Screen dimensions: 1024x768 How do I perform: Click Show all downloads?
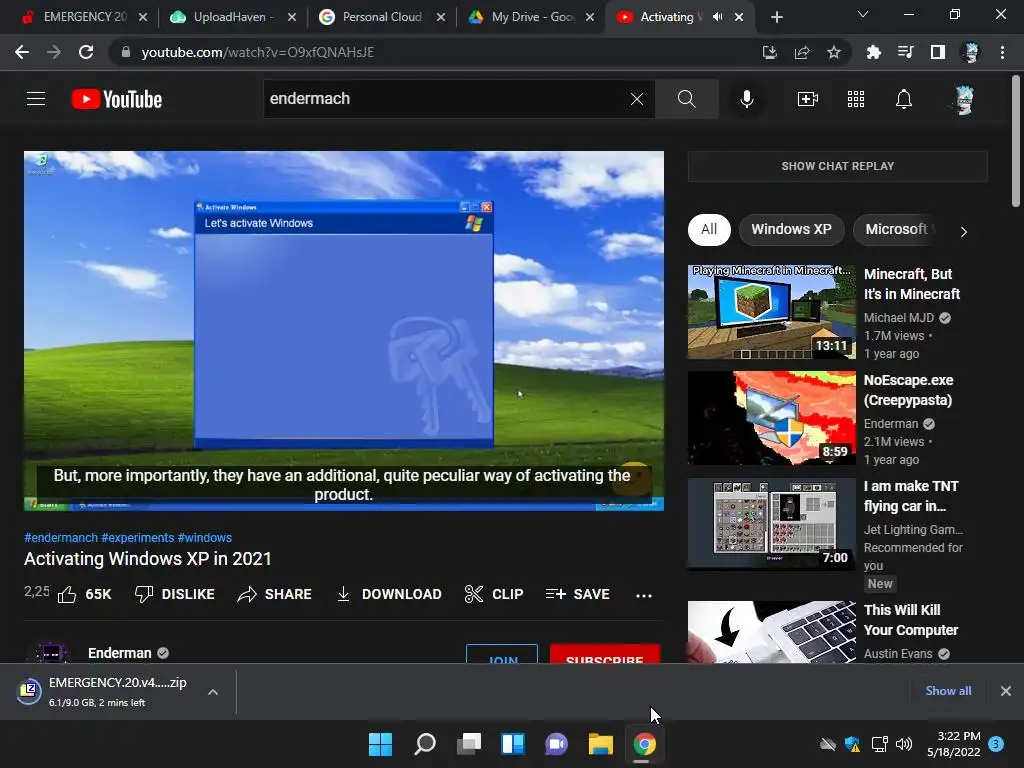coord(948,691)
